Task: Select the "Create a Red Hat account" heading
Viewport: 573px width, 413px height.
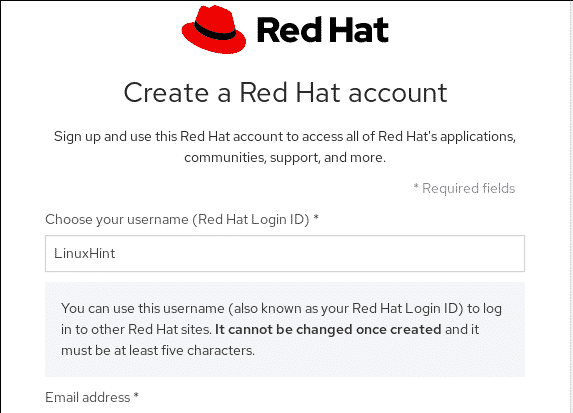Action: (x=285, y=92)
